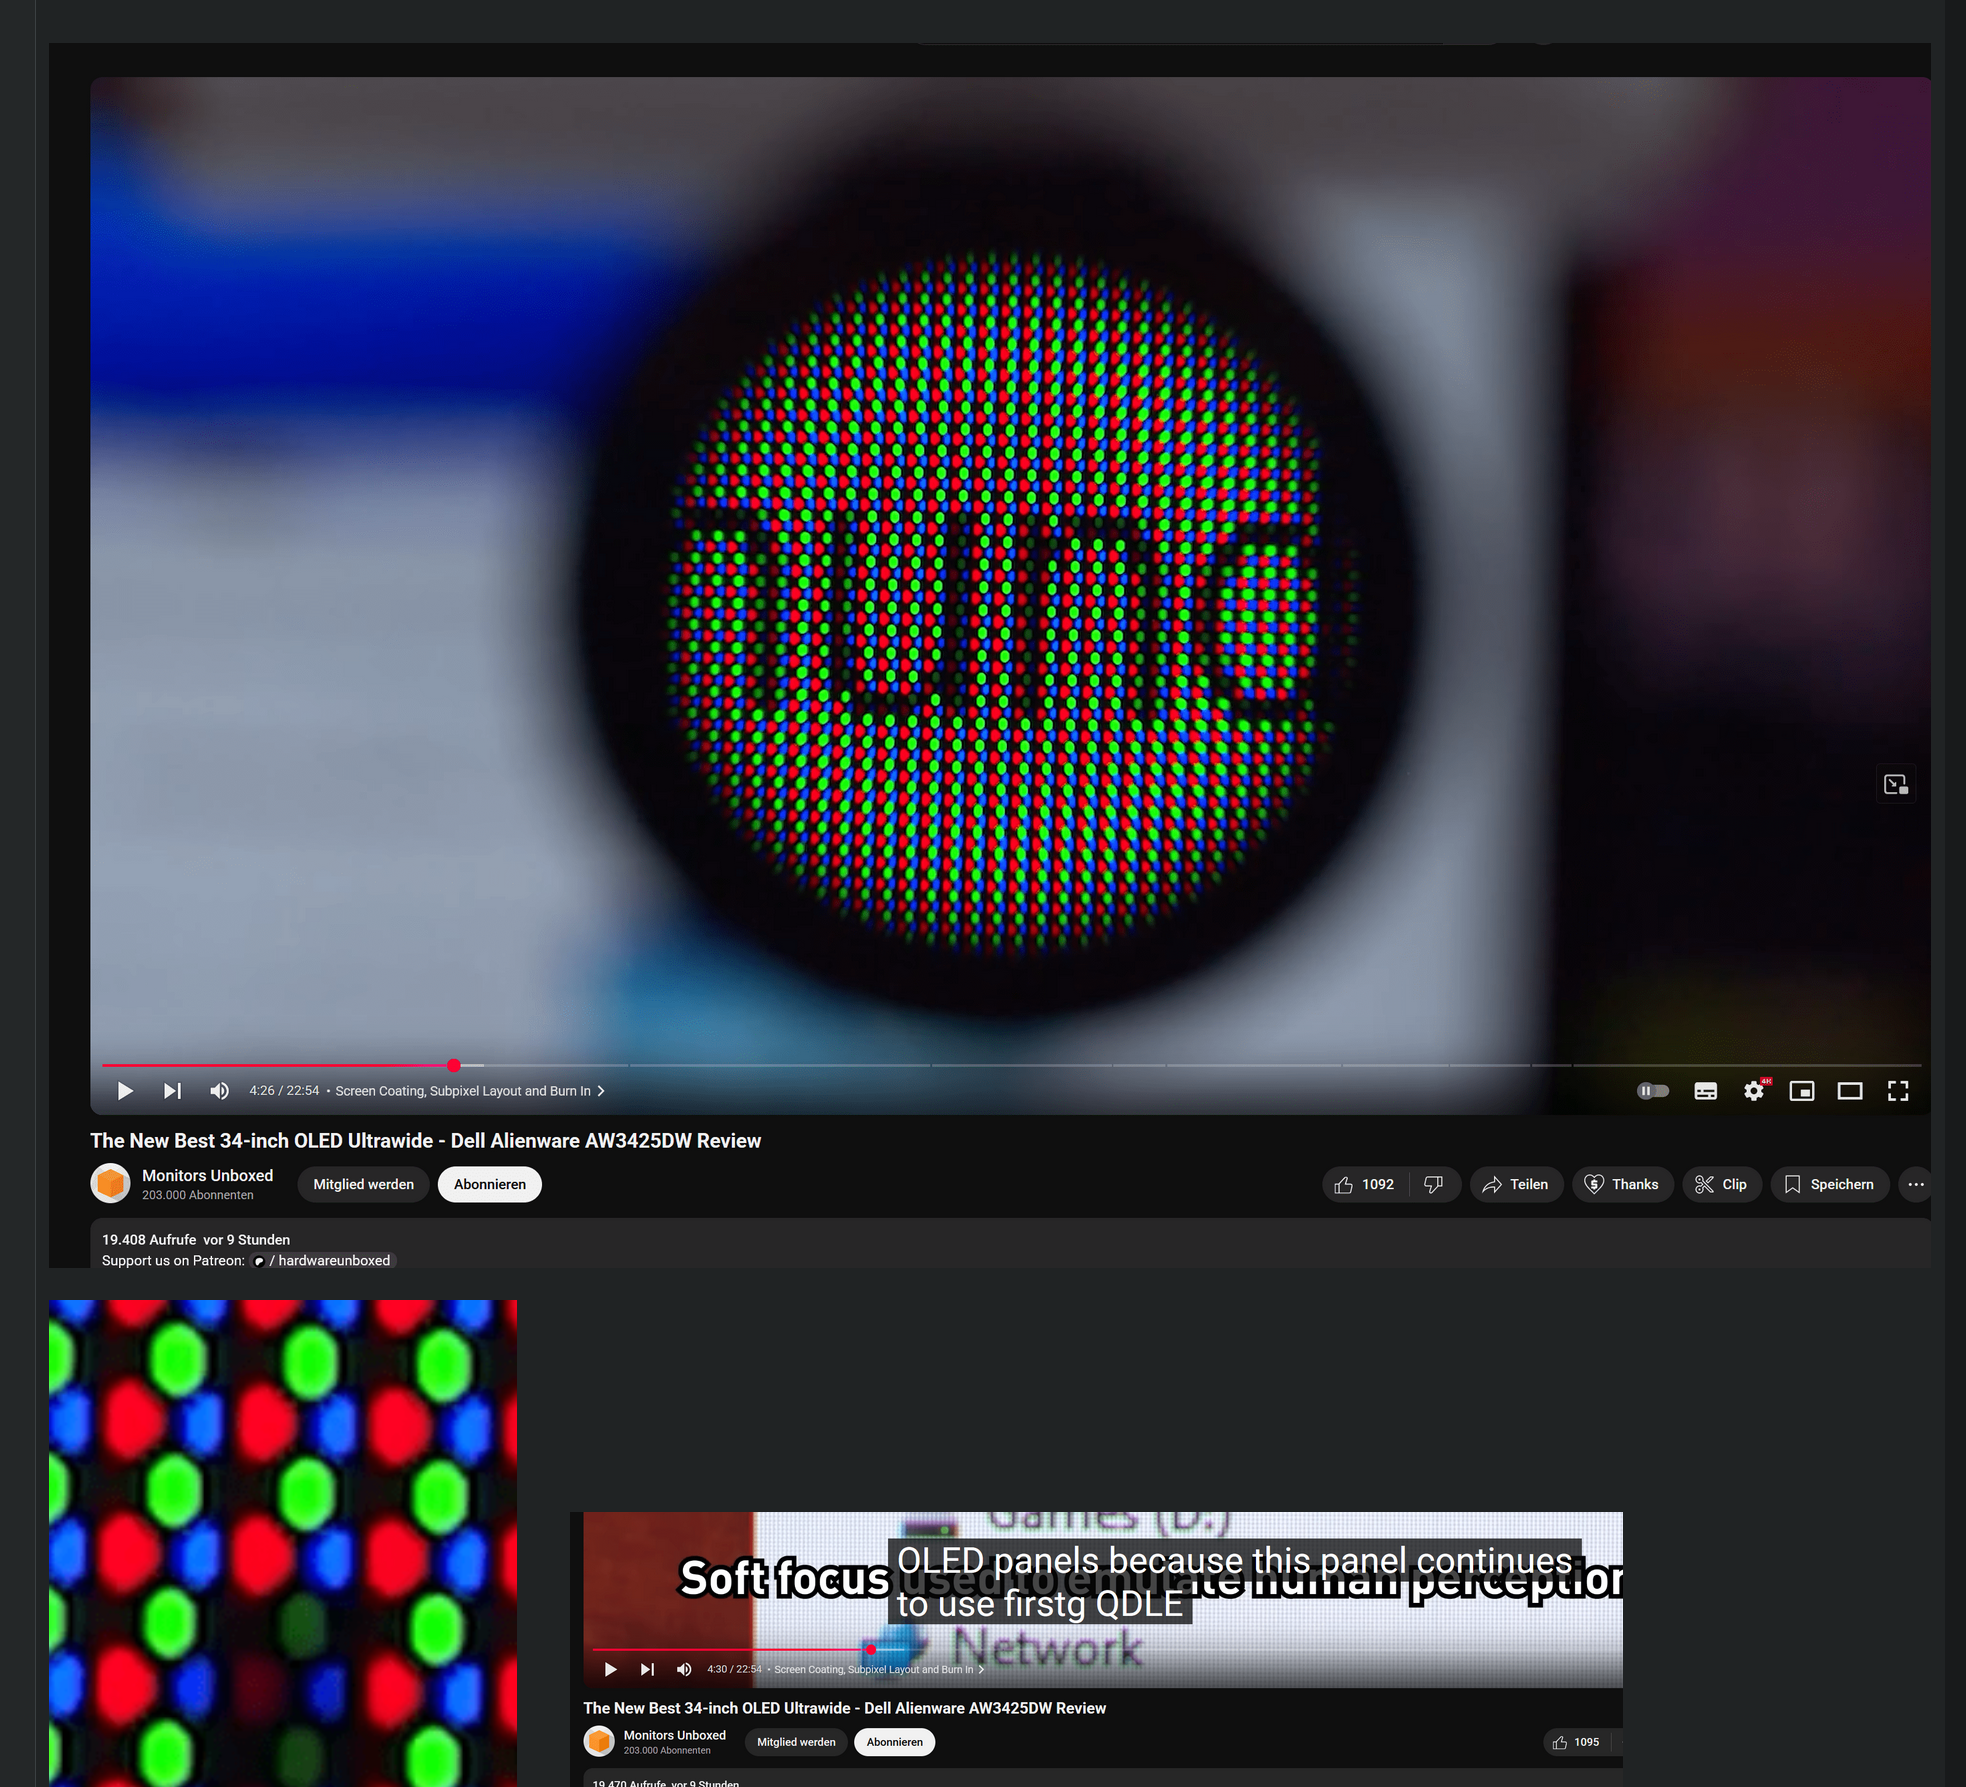
Task: Go fullscreen on the video
Action: coord(1897,1091)
